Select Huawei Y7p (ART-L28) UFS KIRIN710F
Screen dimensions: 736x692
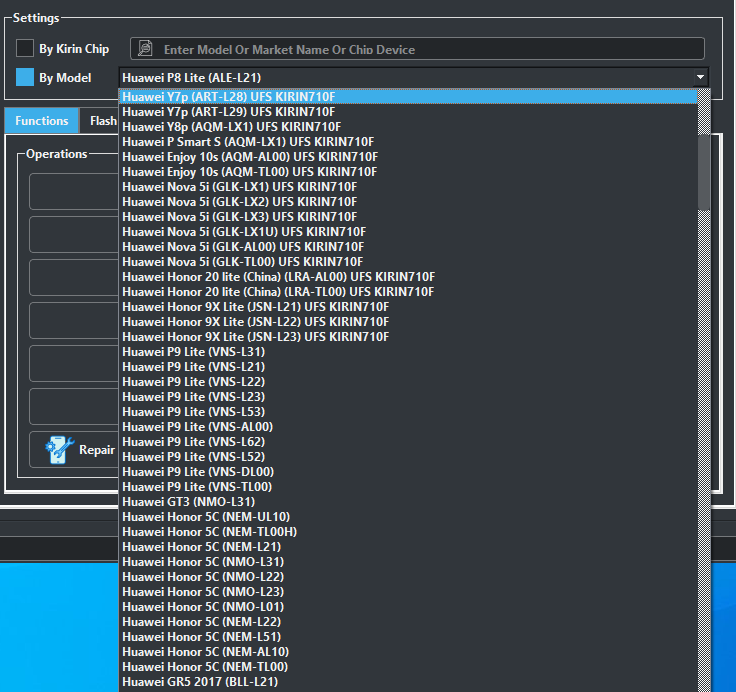[x=408, y=97]
